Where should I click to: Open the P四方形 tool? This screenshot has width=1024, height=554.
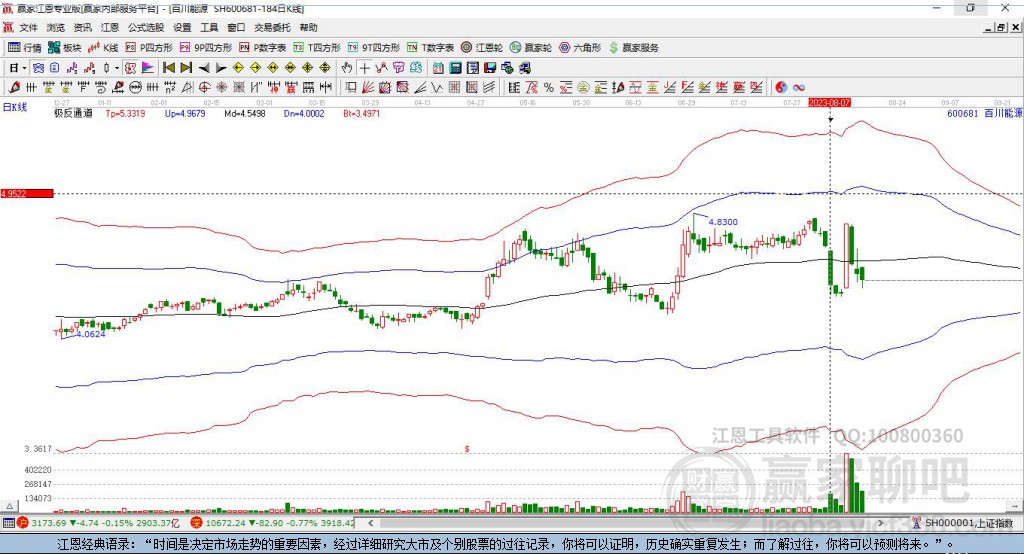pos(149,48)
